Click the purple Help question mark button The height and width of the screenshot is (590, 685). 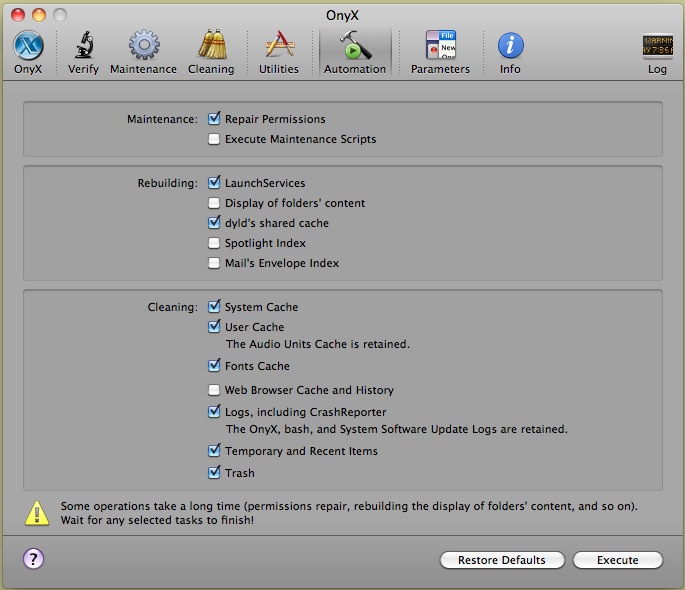(32, 559)
